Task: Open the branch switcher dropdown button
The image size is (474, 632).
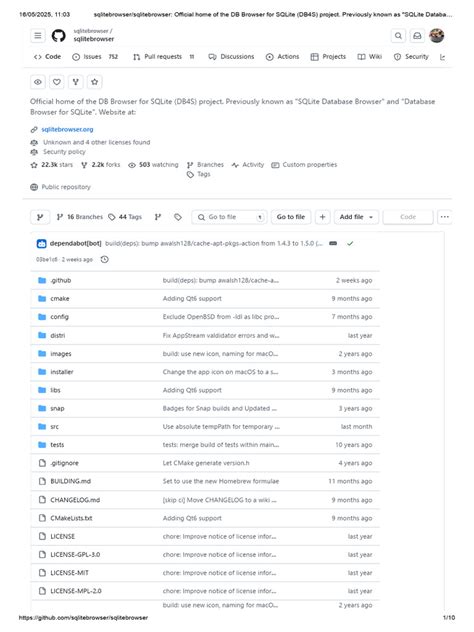Action: [x=40, y=217]
